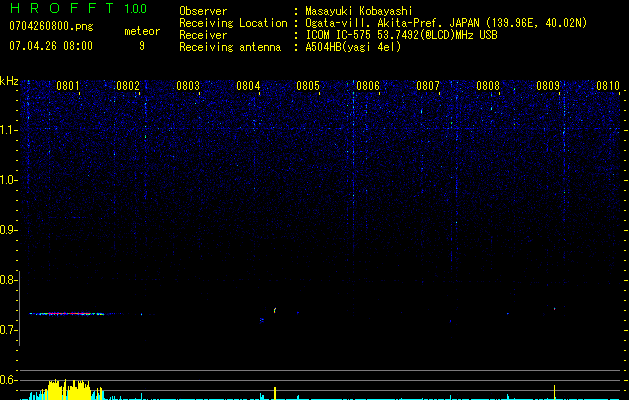Click observer name Masayuki Kobayashi

359,11
